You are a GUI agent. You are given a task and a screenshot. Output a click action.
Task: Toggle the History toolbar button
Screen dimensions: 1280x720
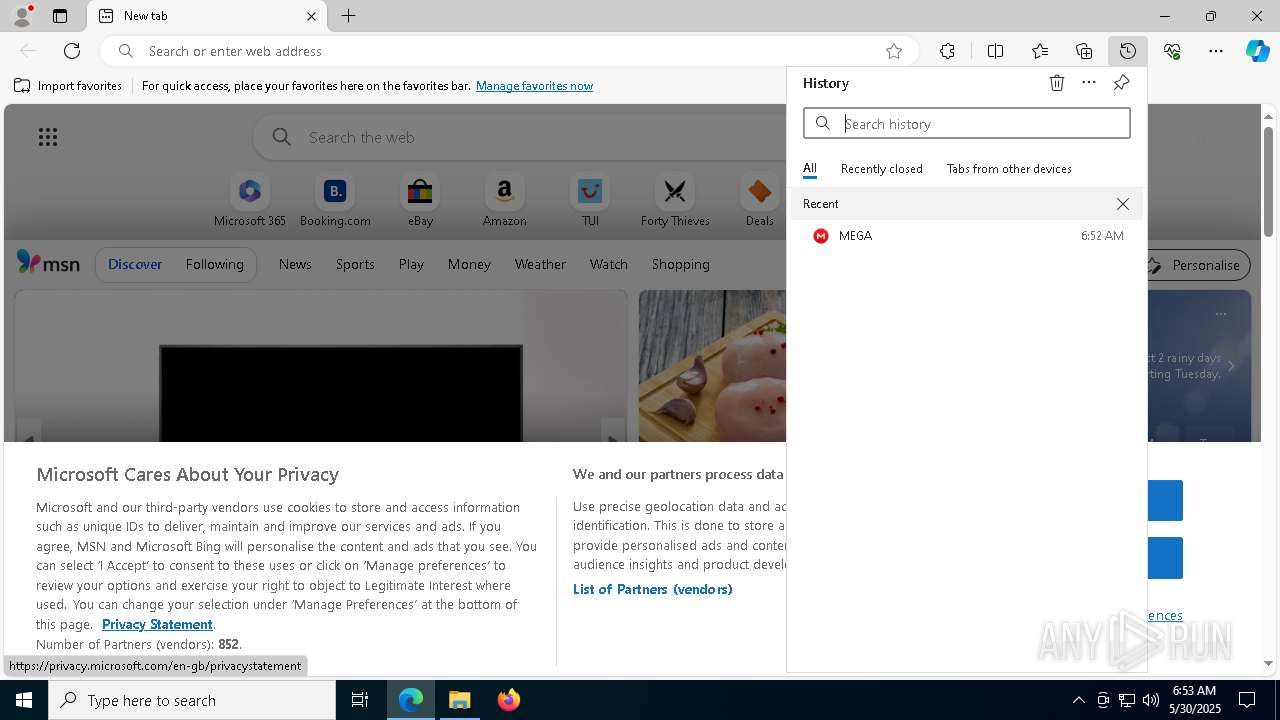click(x=1128, y=51)
